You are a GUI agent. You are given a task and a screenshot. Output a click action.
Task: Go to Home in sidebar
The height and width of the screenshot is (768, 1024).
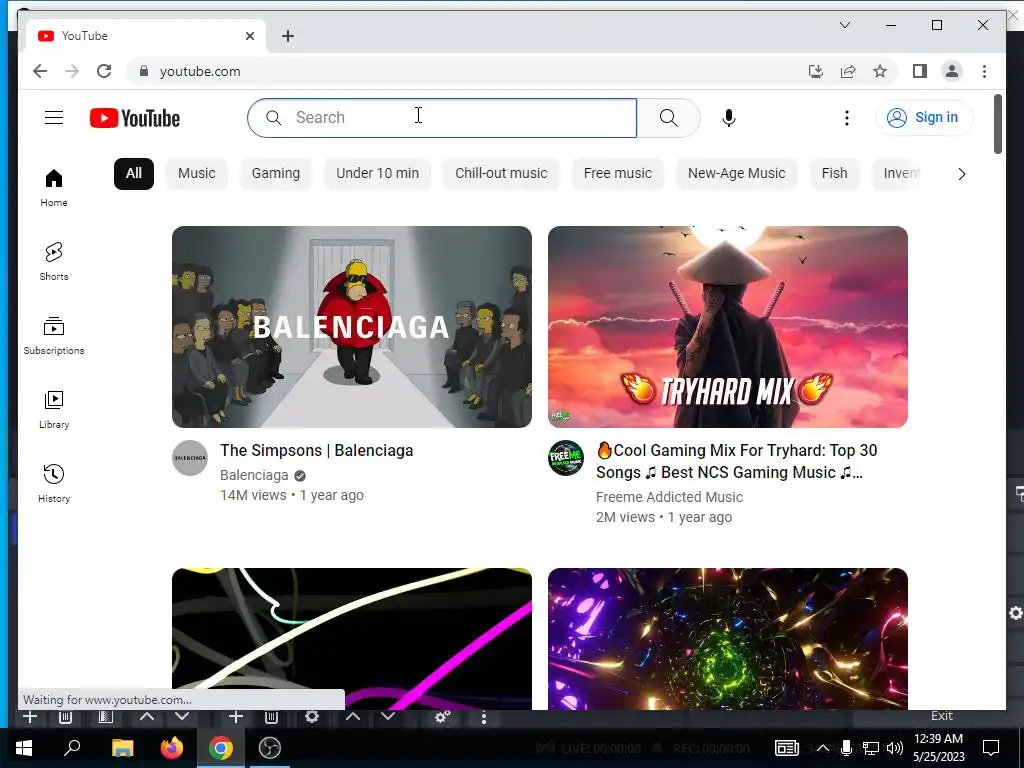point(54,188)
